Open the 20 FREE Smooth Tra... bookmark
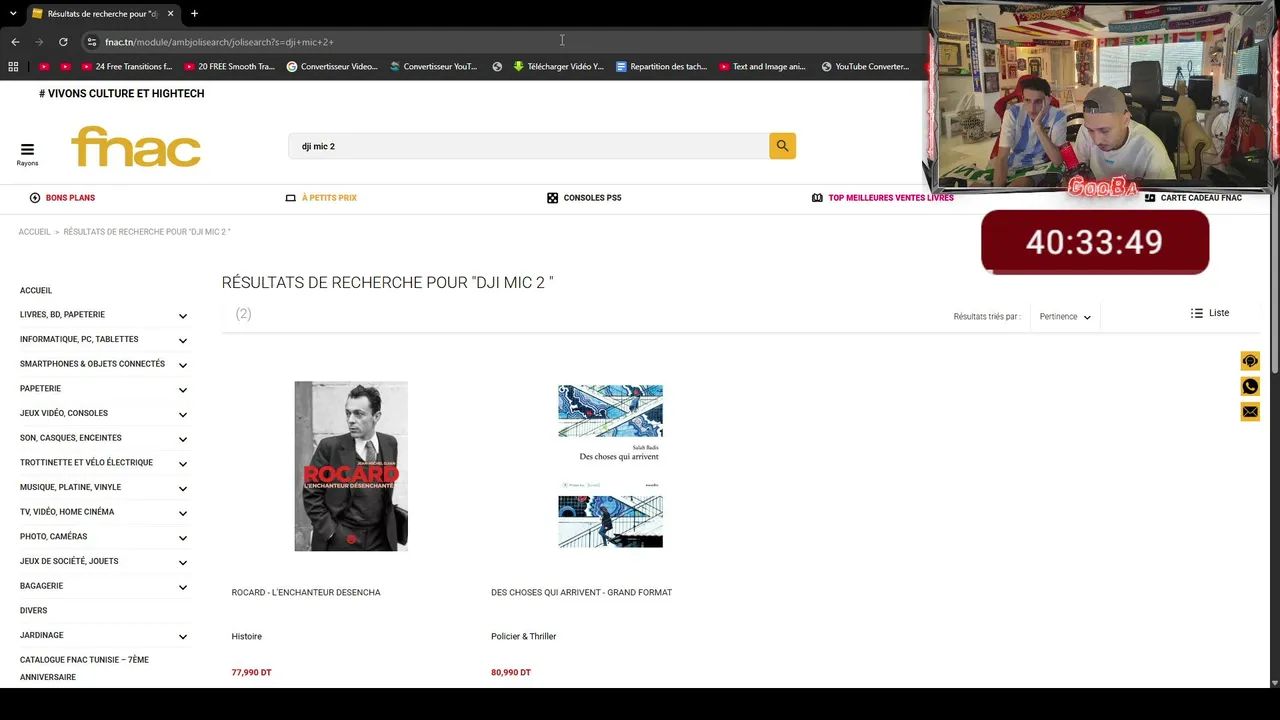Viewport: 1280px width, 720px height. [x=229, y=67]
